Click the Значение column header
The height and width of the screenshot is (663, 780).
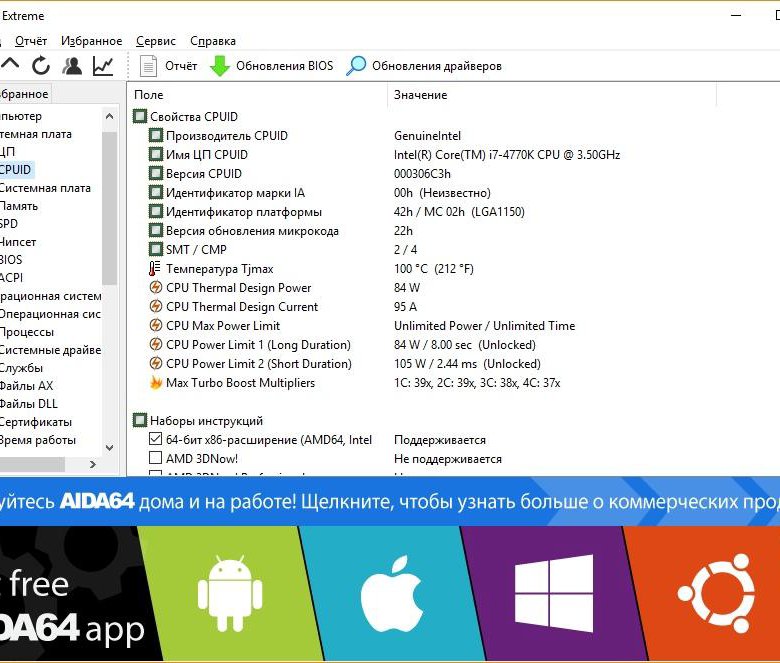pos(421,95)
